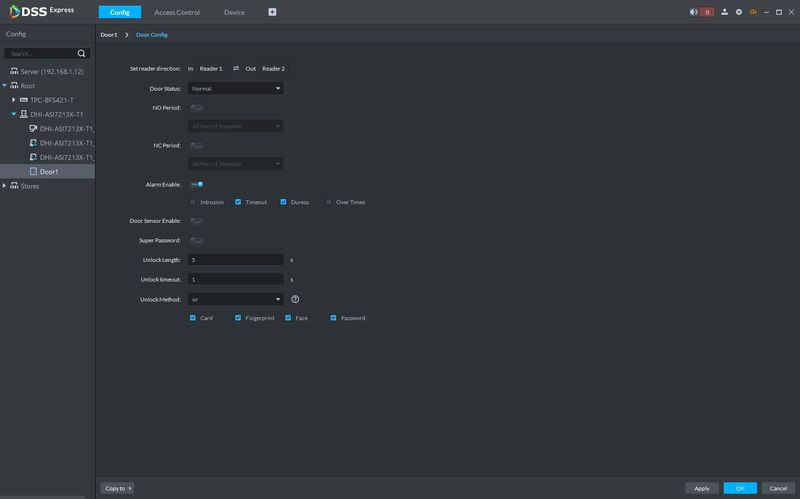Click the Unlock Method help icon
The image size is (800, 499).
tap(295, 300)
